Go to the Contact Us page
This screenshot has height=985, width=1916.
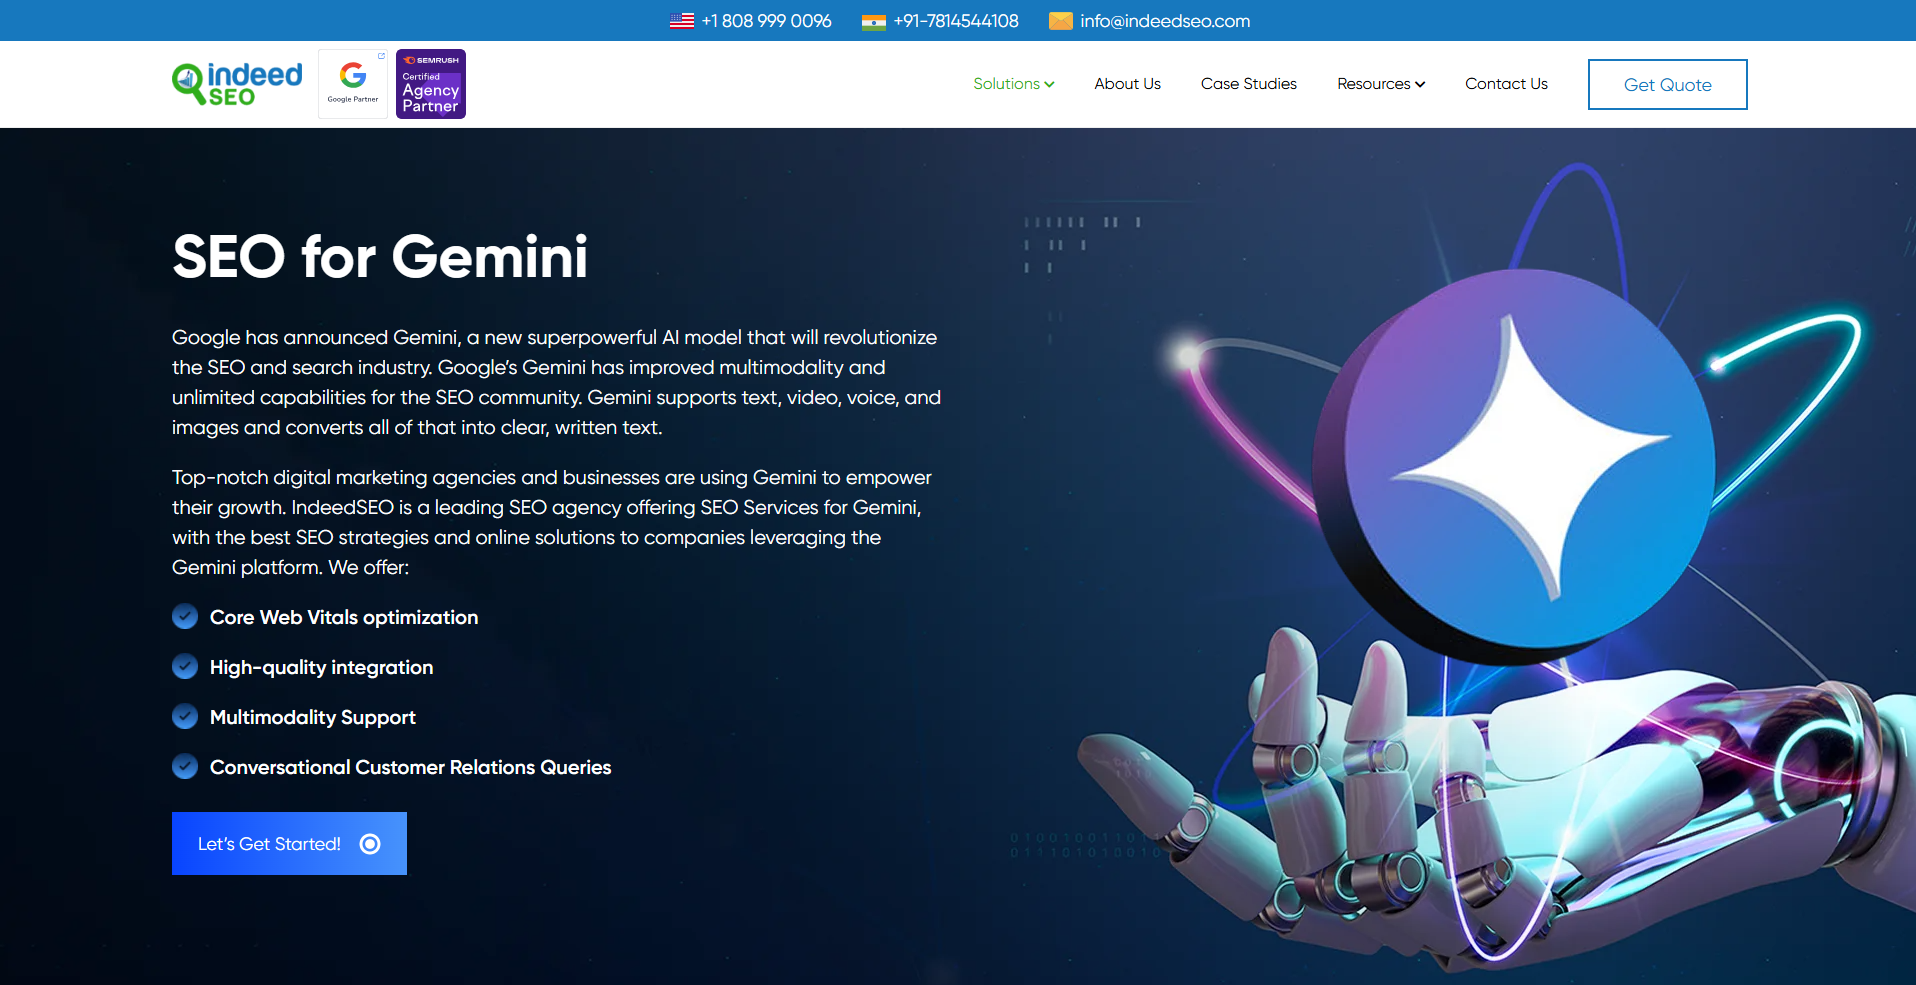(x=1506, y=84)
